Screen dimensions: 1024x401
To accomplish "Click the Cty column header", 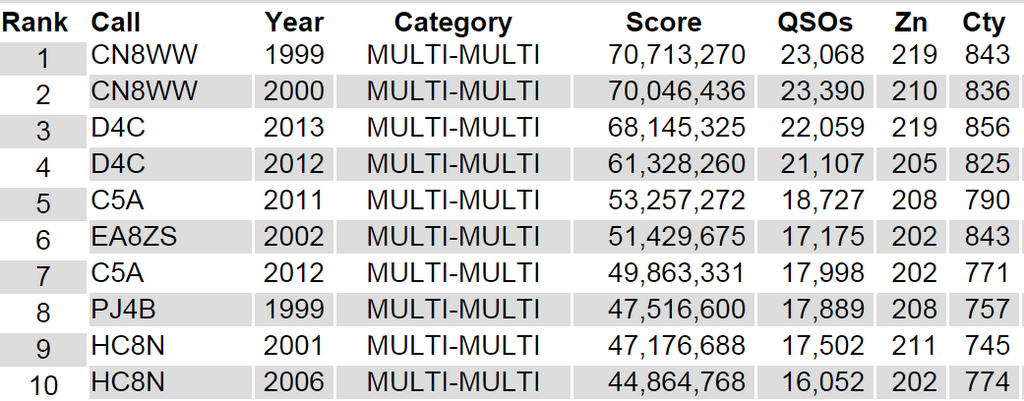I will tap(984, 23).
